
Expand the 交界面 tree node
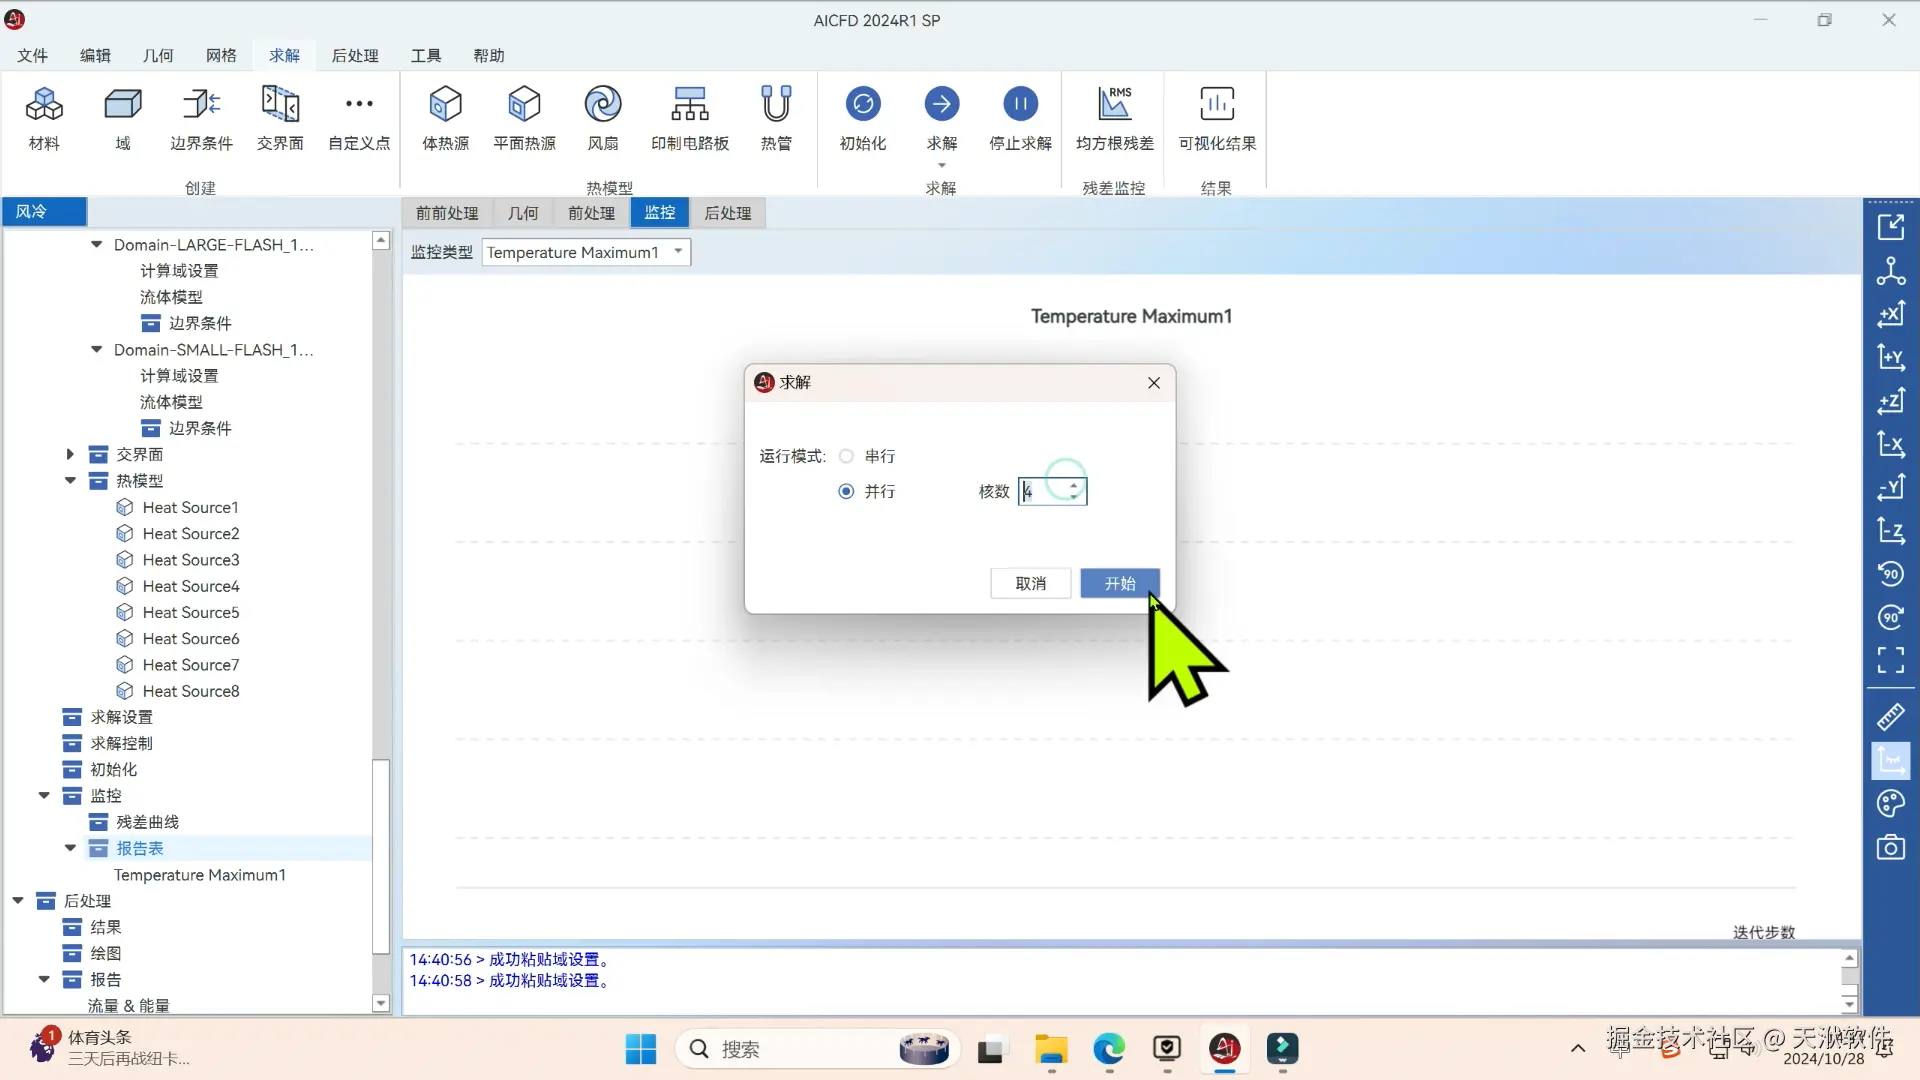70,454
